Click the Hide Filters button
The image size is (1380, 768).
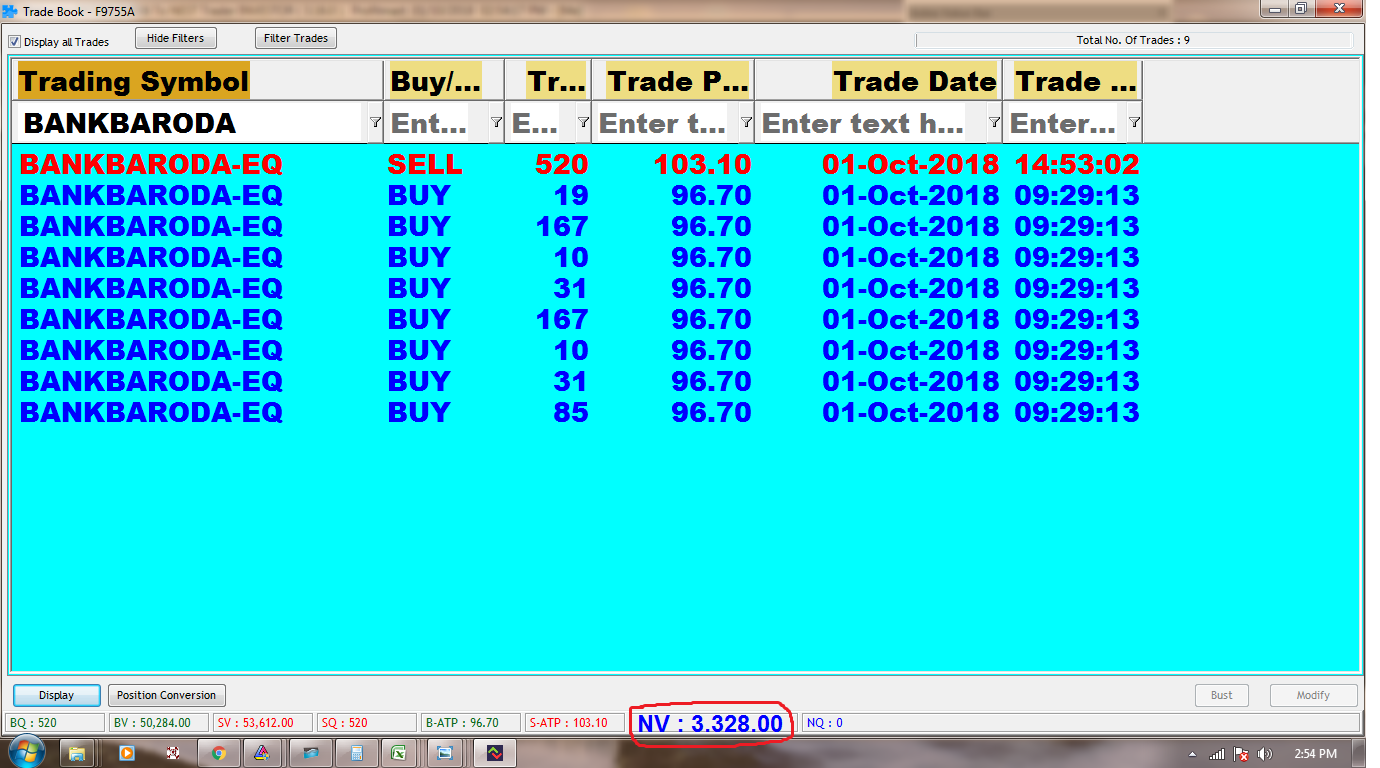click(x=175, y=38)
